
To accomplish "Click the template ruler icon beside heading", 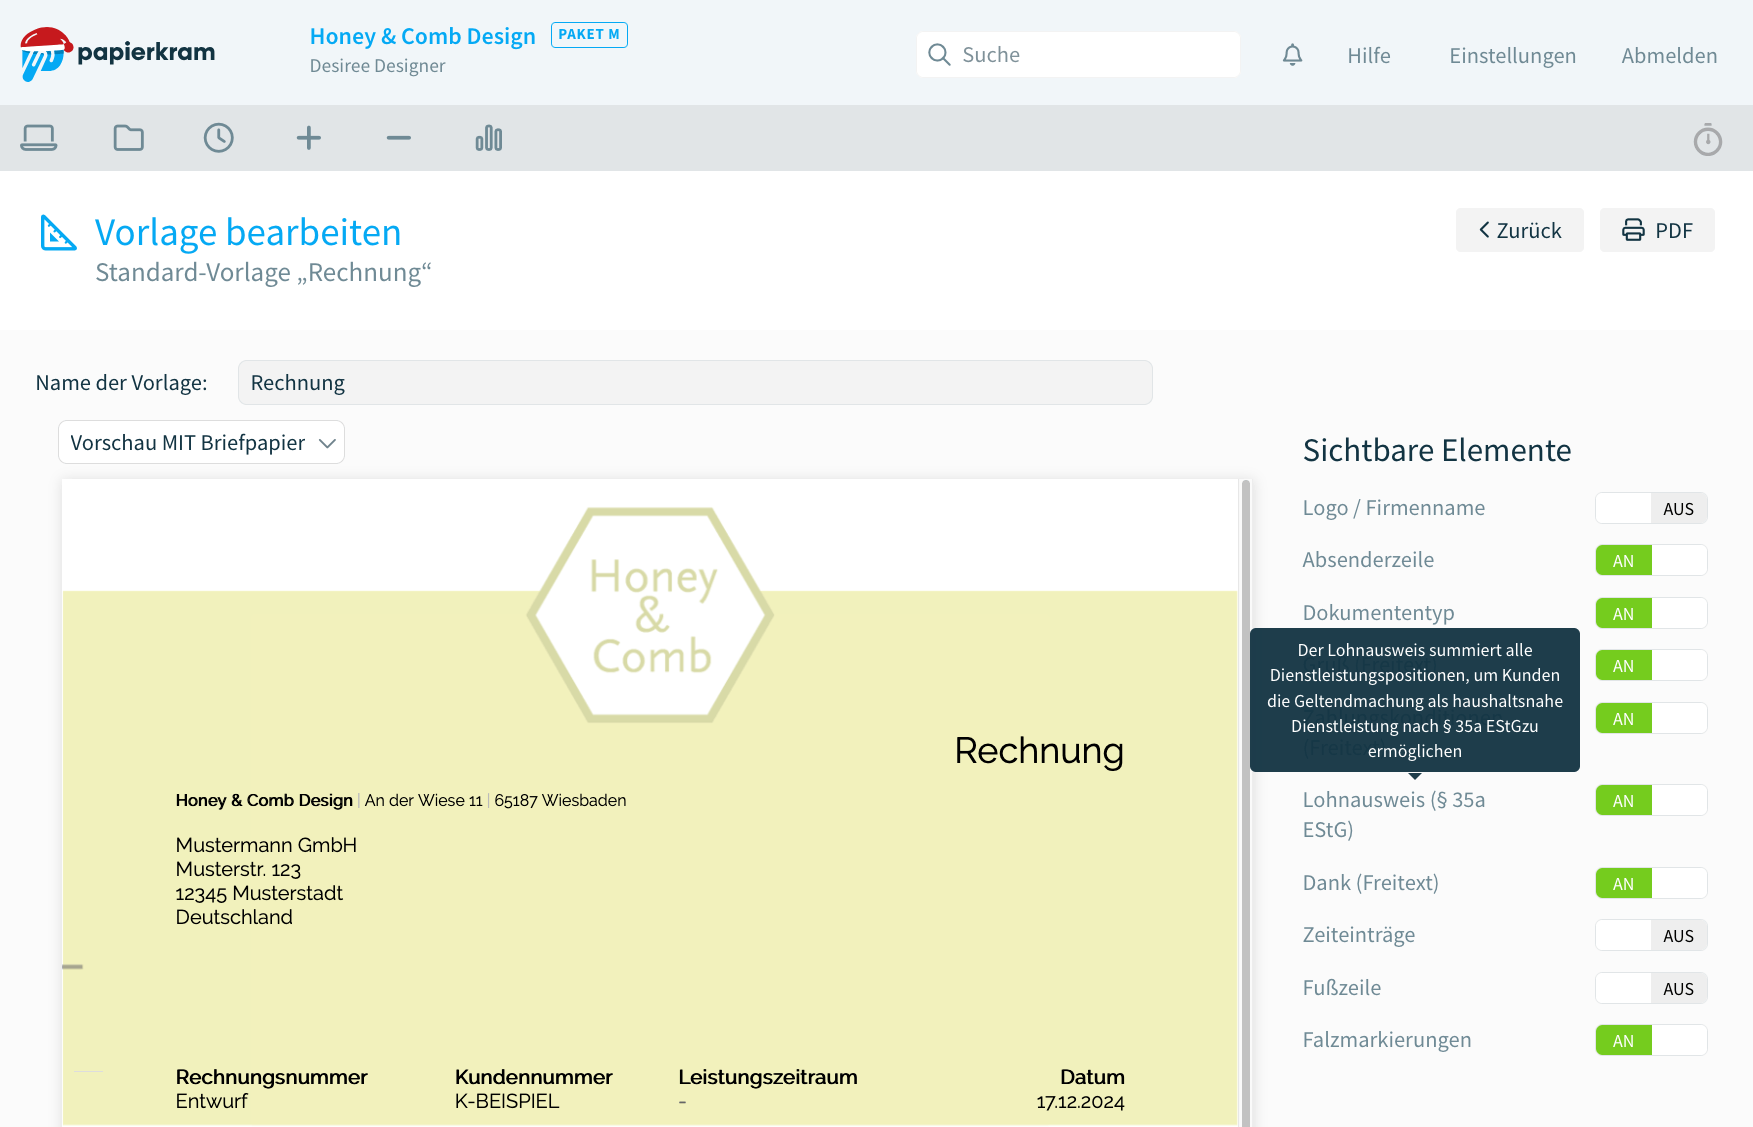I will pos(58,233).
